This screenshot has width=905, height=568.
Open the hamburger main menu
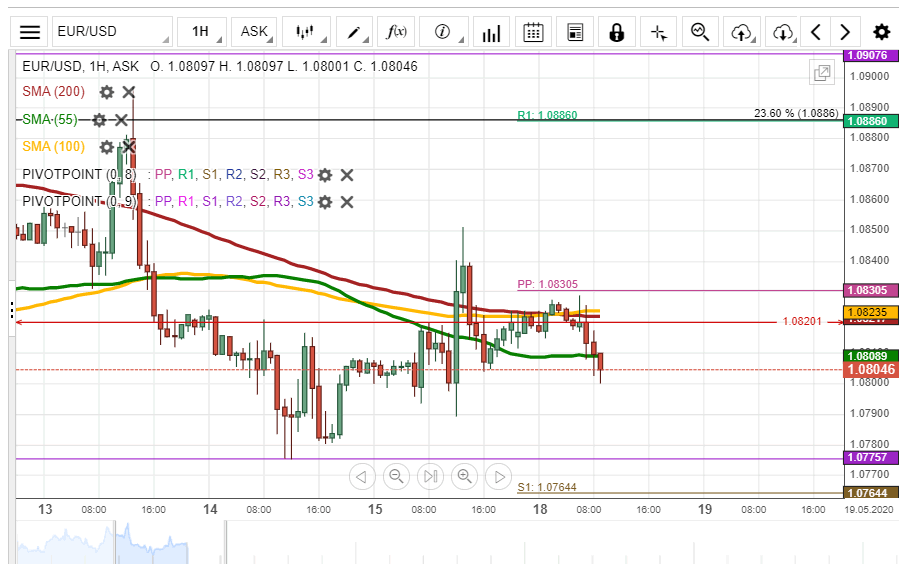click(x=29, y=32)
